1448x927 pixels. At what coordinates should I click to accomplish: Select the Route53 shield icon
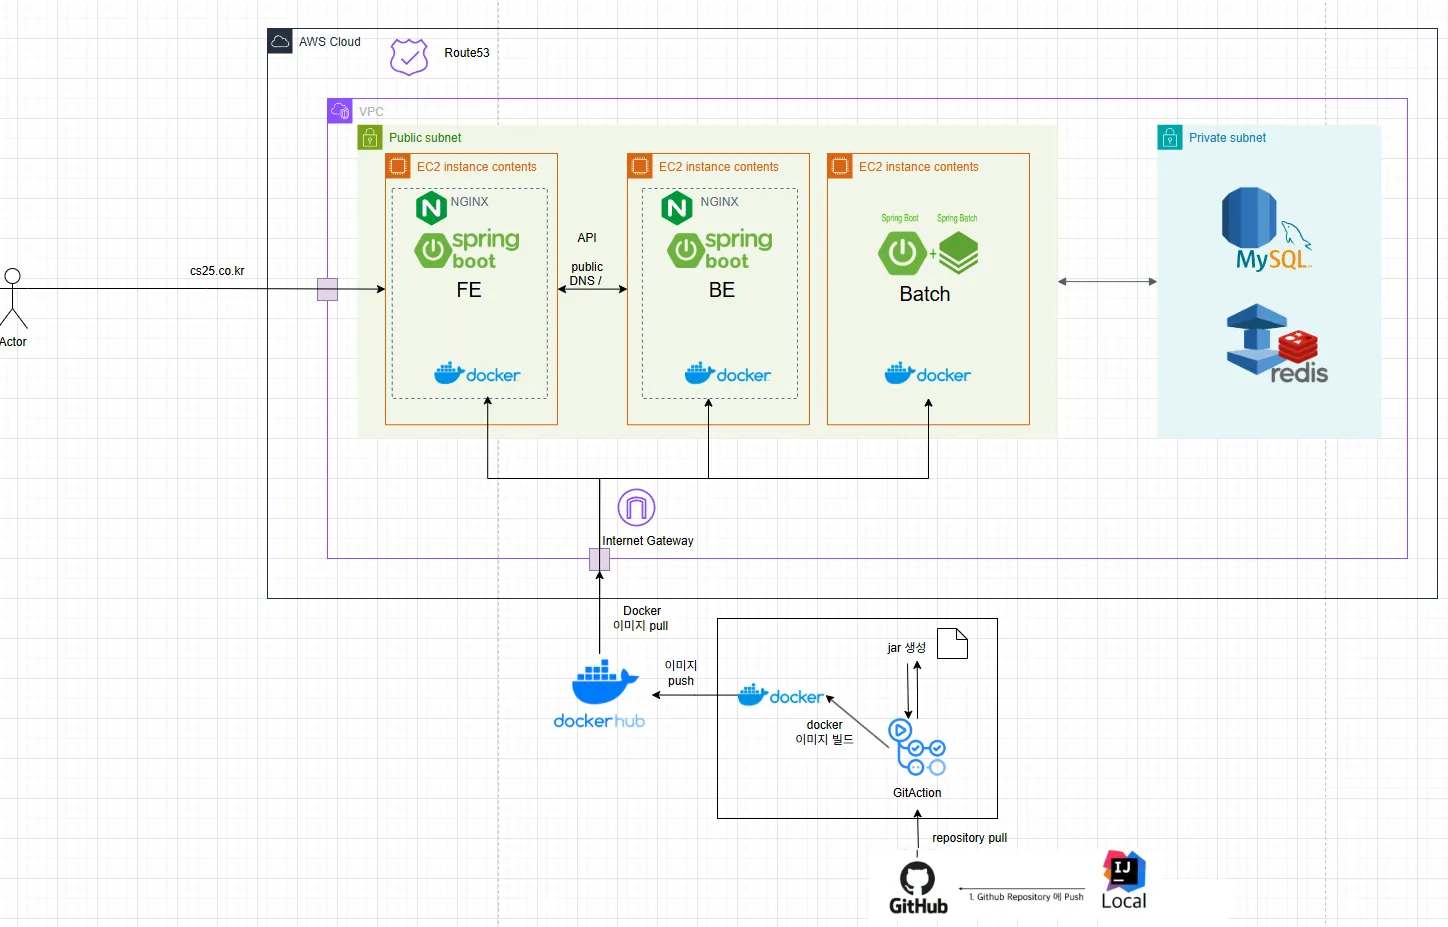click(x=409, y=57)
